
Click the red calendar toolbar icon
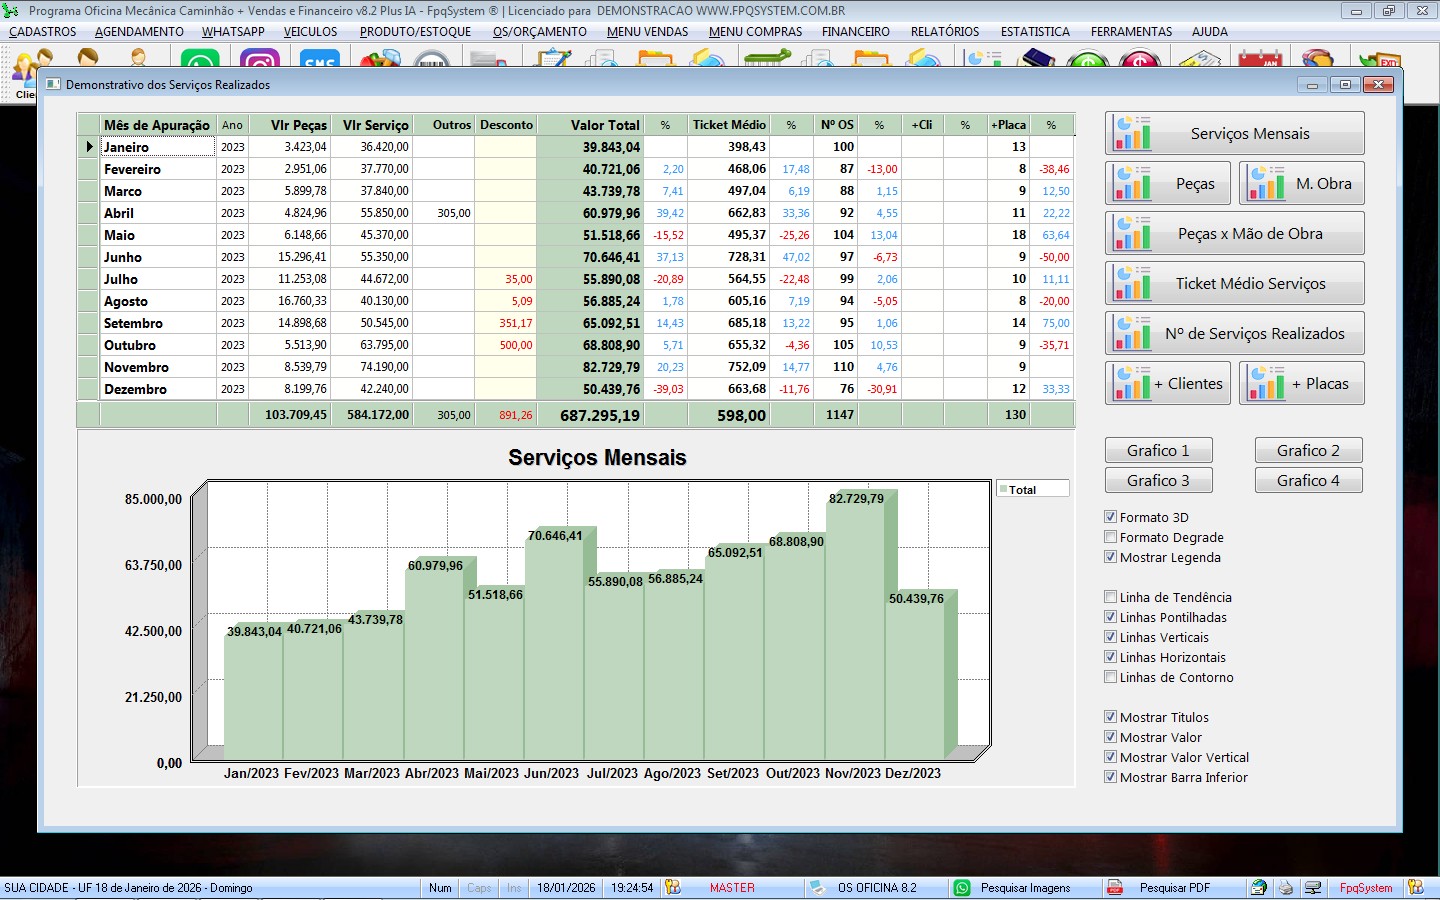(x=1259, y=60)
